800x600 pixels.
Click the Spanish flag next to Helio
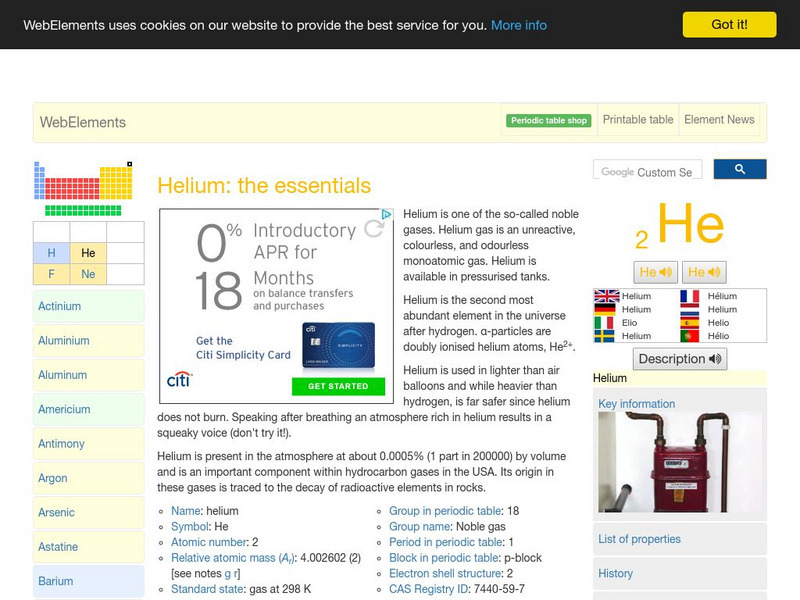pyautogui.click(x=690, y=323)
